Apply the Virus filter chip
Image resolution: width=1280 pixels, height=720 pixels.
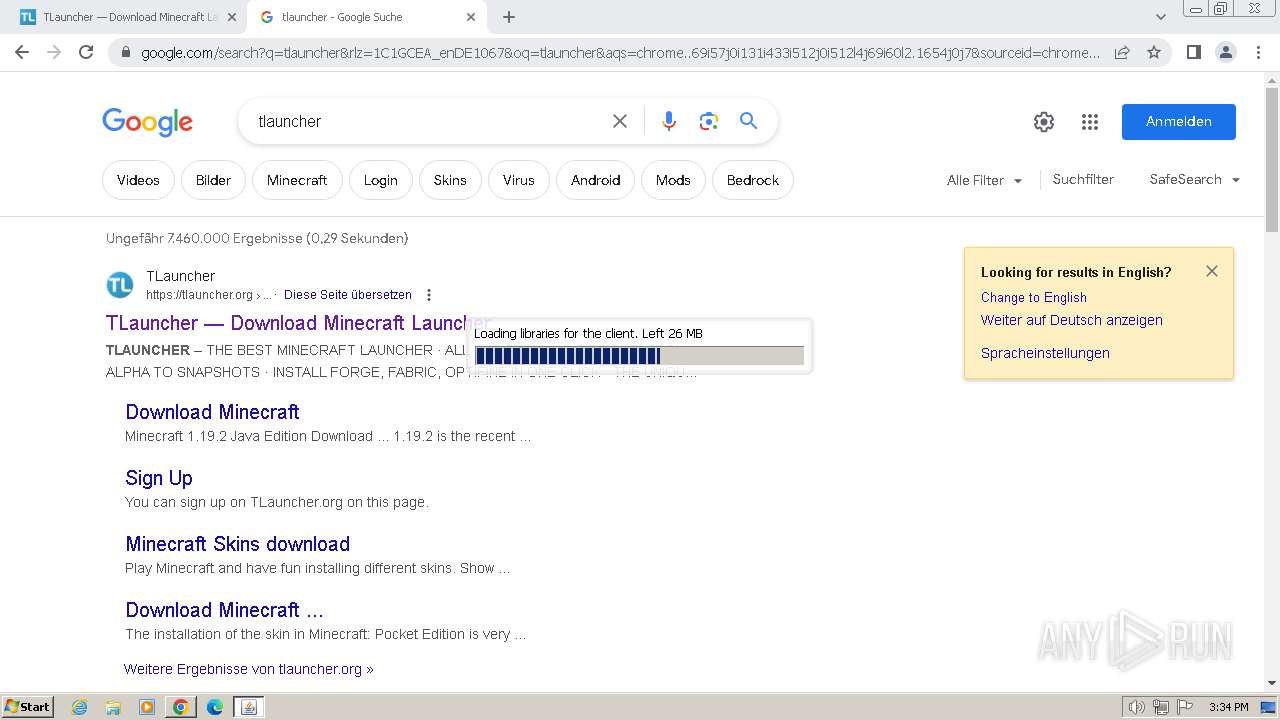pyautogui.click(x=518, y=180)
